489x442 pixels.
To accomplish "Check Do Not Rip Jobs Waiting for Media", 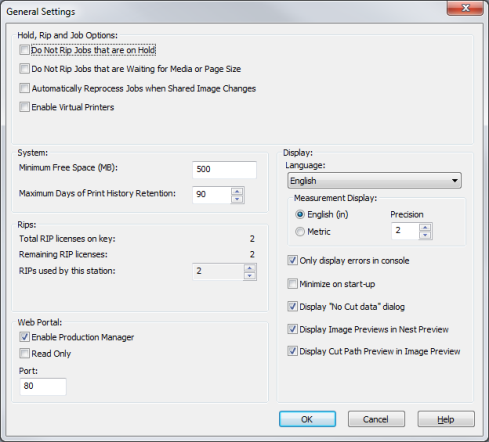I will [24, 69].
